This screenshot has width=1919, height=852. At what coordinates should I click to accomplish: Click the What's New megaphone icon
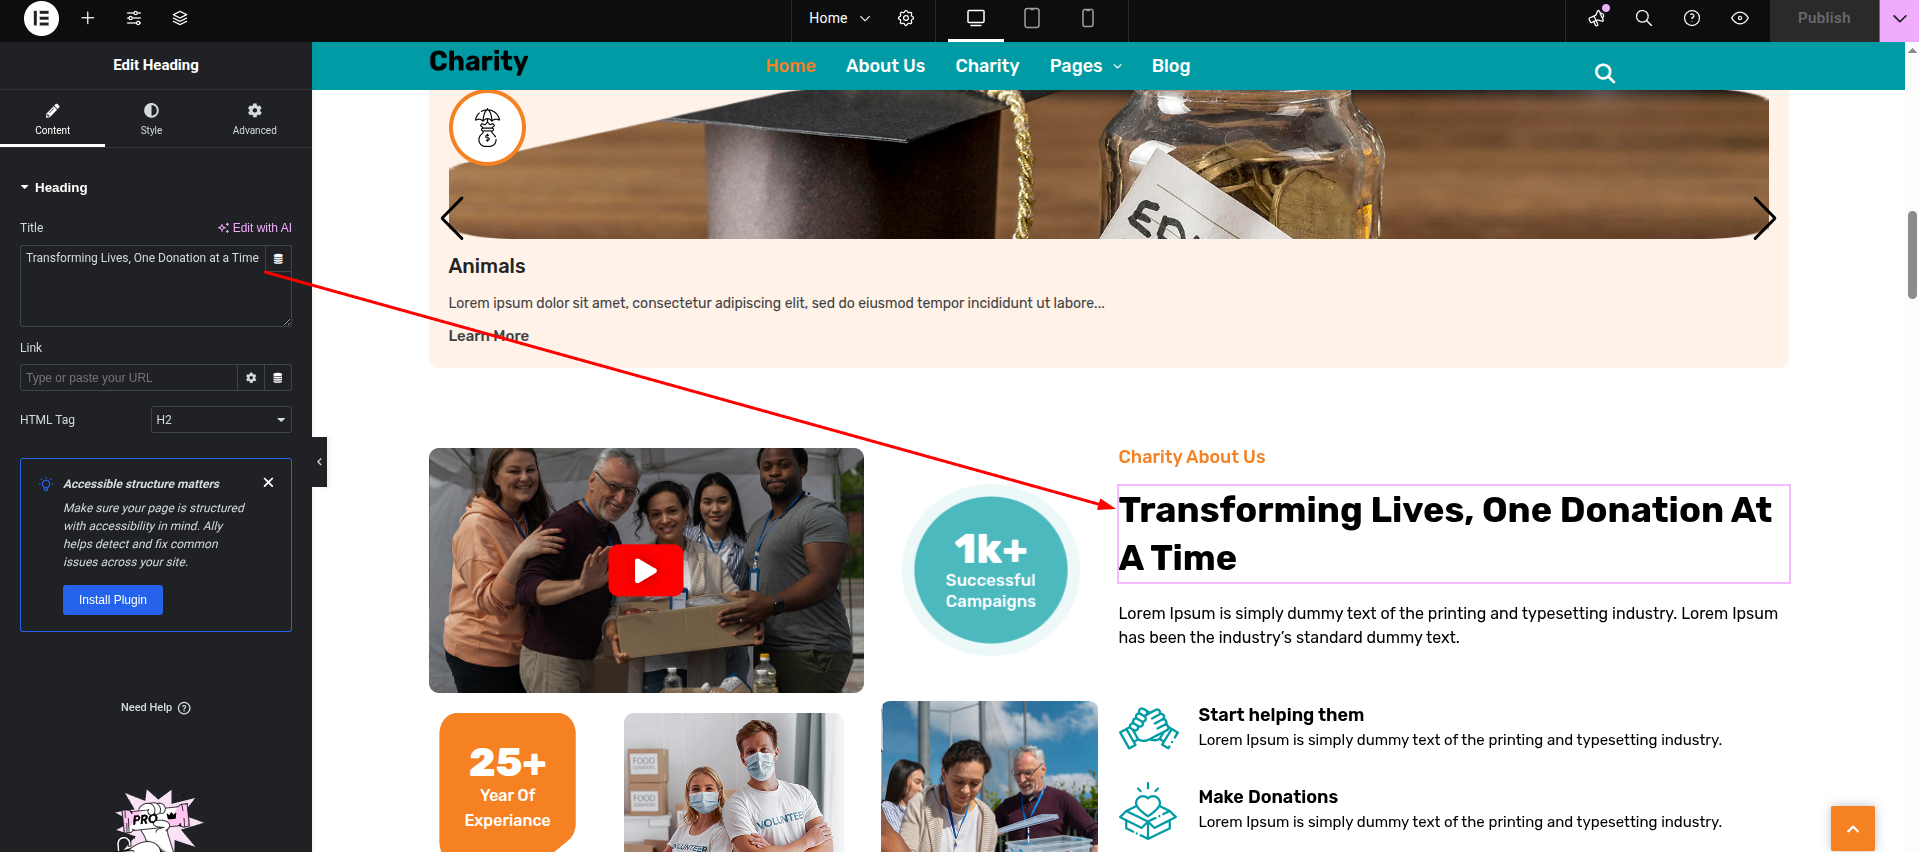1597,18
